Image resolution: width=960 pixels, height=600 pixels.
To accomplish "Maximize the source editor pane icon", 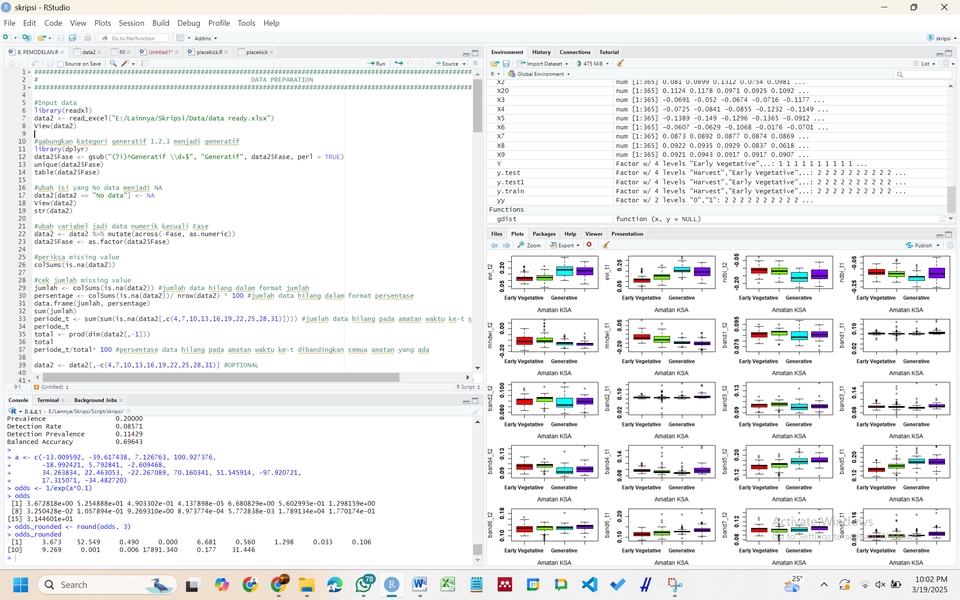I will (474, 53).
